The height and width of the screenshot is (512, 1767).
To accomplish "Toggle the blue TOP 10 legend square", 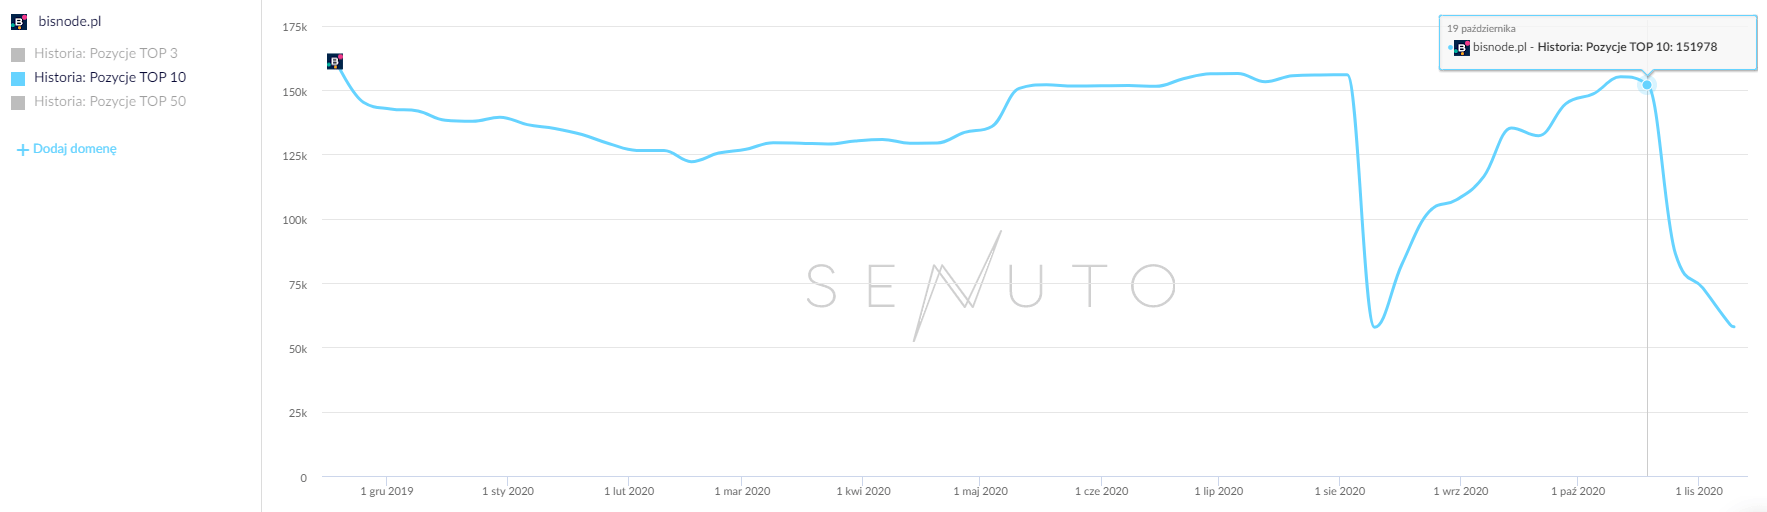I will 18,78.
